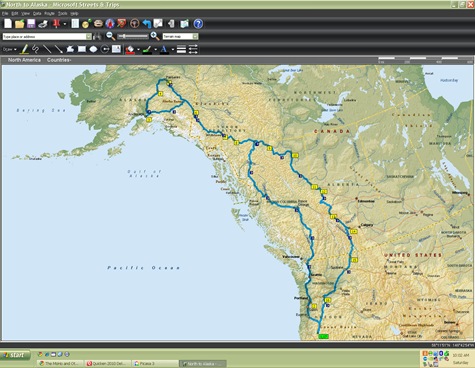
Task: Open the pushpin dropdown arrow
Action: pyautogui.click(x=65, y=24)
